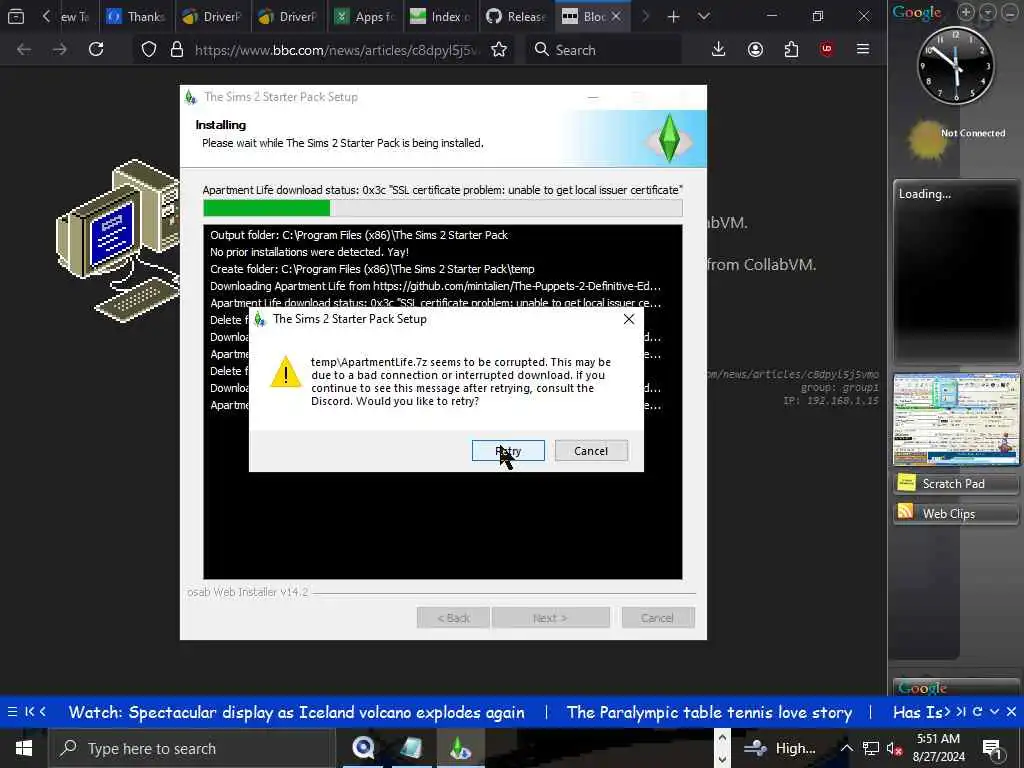Screen dimensions: 1024x768
Task: Show hidden system tray icons
Action: click(846, 748)
